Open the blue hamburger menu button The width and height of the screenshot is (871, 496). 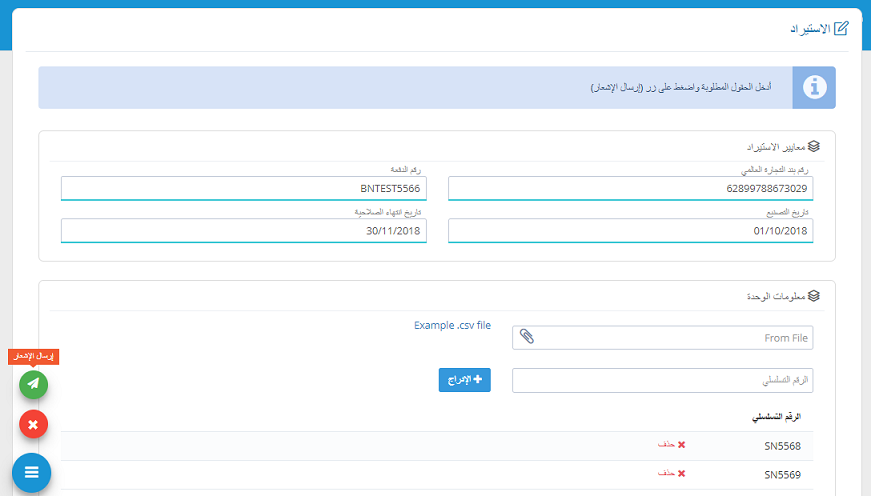point(31,472)
